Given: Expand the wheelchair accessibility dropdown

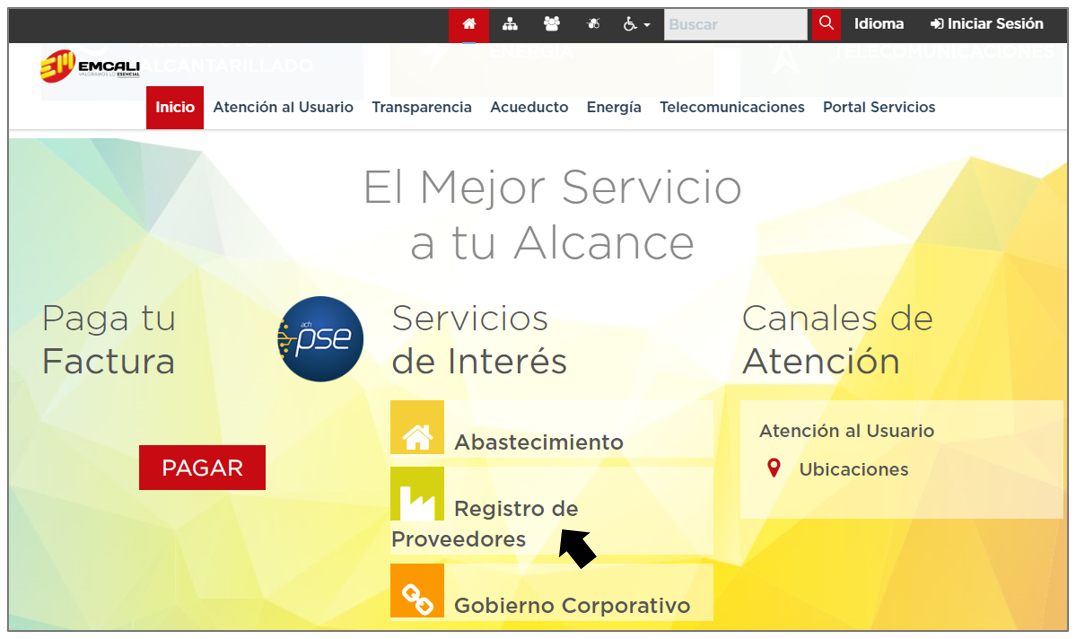Looking at the screenshot, I should pos(636,24).
